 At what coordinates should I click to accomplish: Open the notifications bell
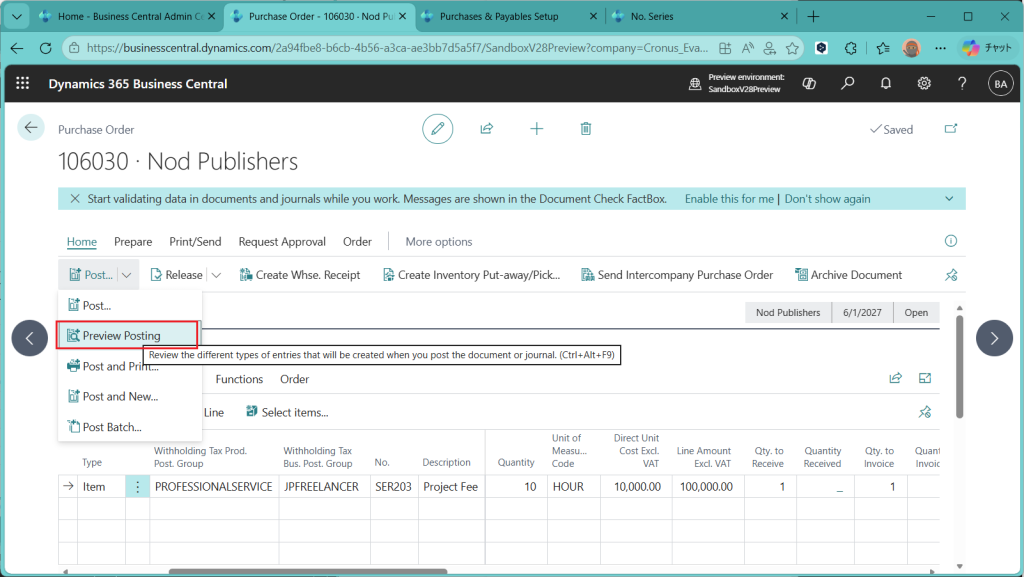[x=886, y=84]
